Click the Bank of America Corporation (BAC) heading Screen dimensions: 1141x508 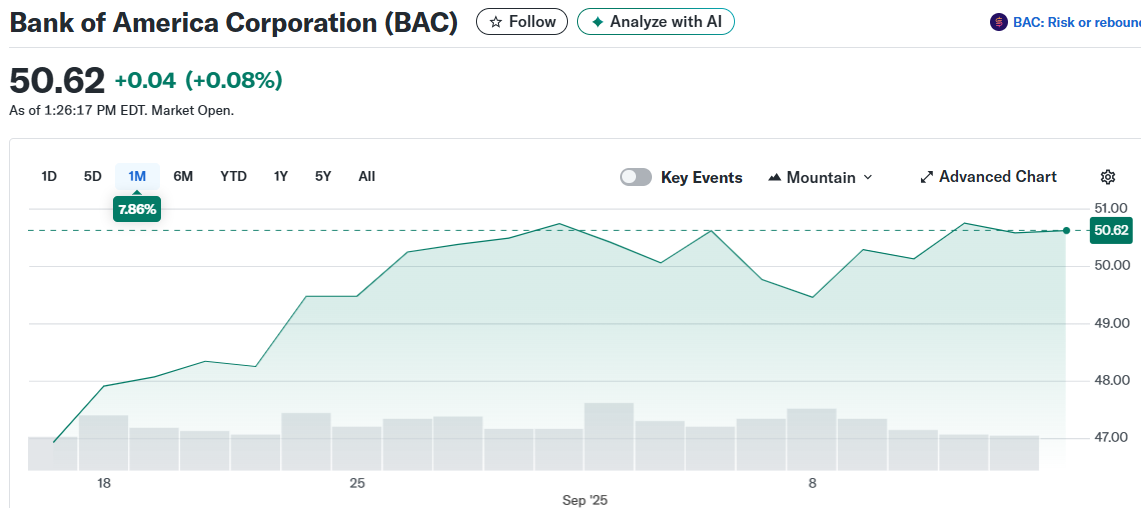tap(234, 23)
